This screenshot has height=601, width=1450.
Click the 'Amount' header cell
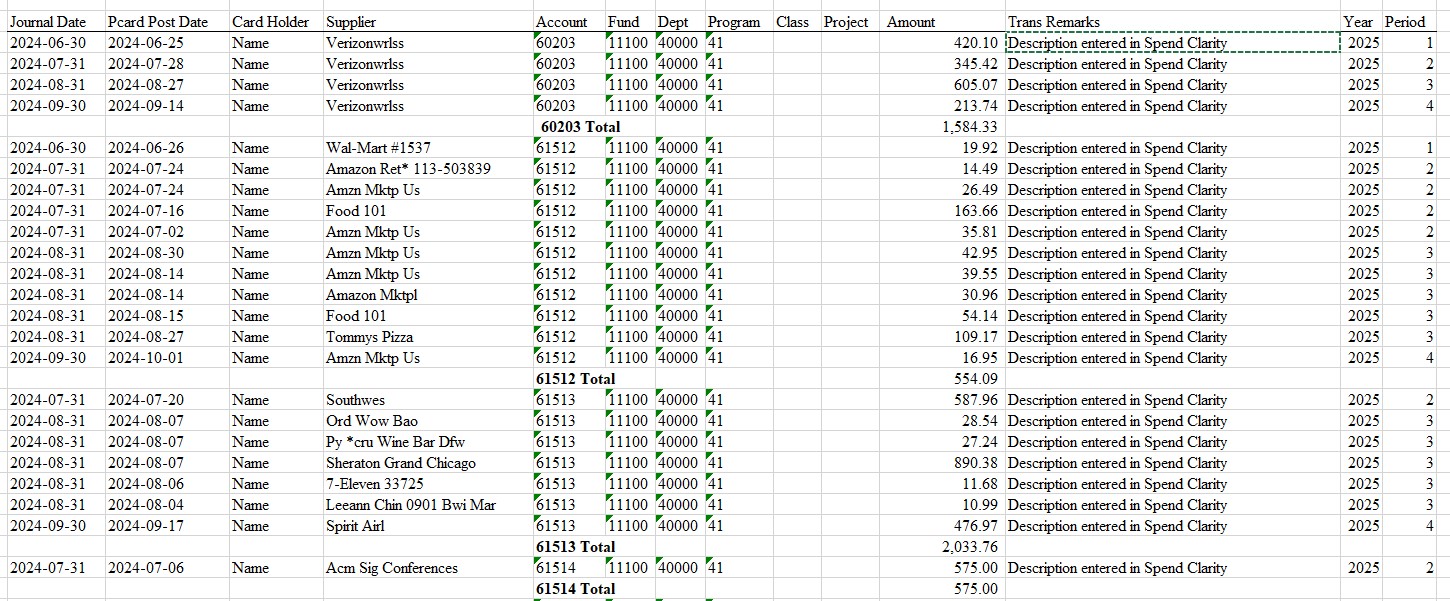[x=944, y=21]
